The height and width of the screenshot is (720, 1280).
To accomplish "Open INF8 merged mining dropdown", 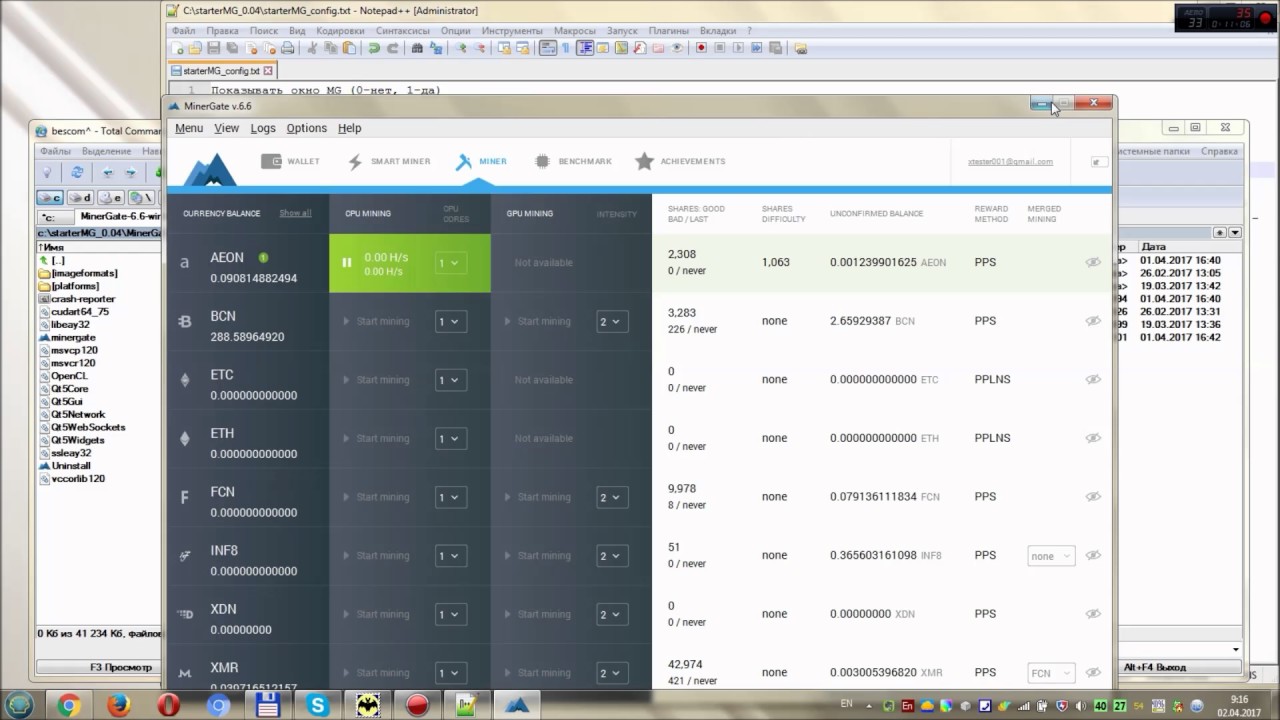I will pyautogui.click(x=1051, y=556).
